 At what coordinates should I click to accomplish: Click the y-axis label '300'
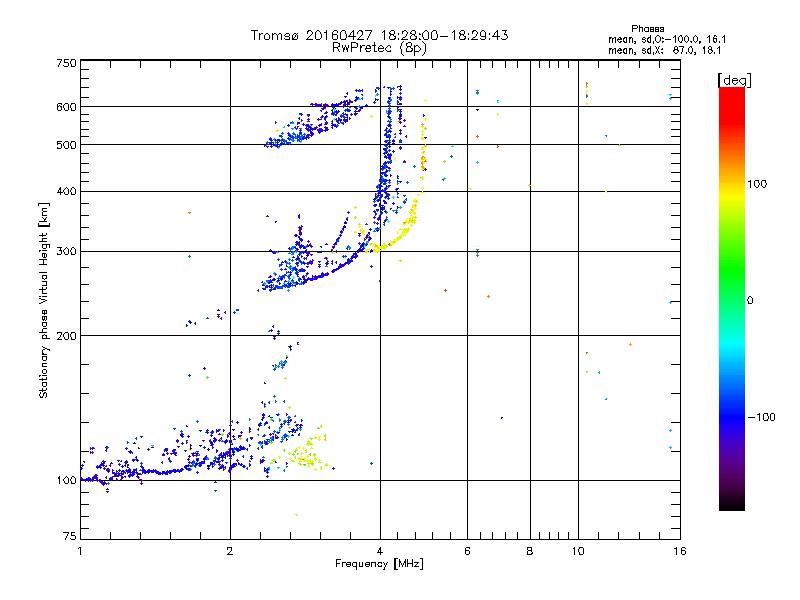66,252
